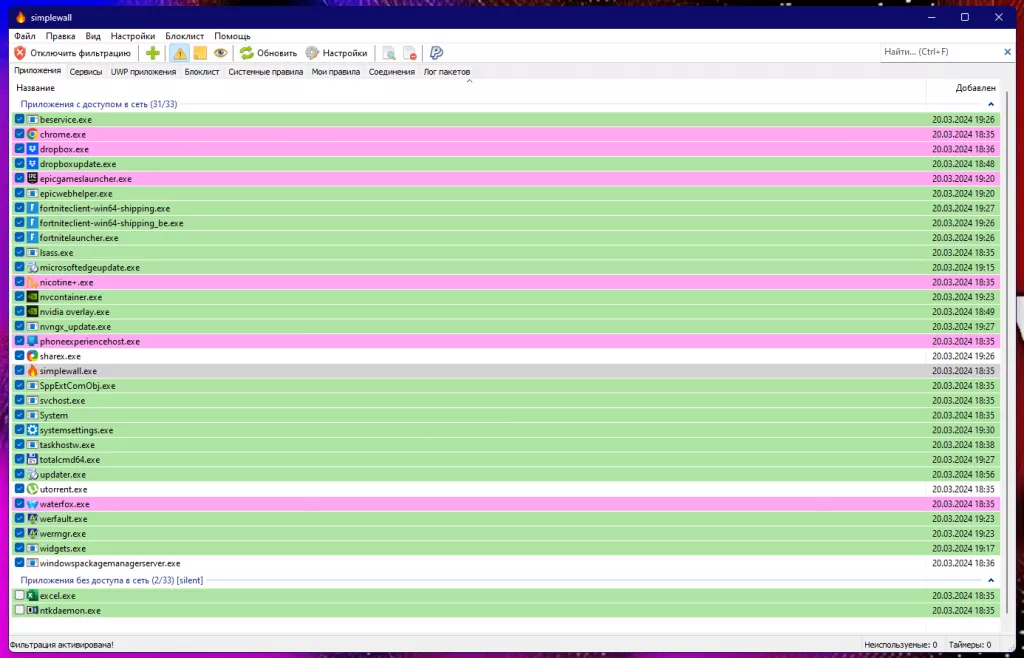Click the Найти search field

[938, 52]
